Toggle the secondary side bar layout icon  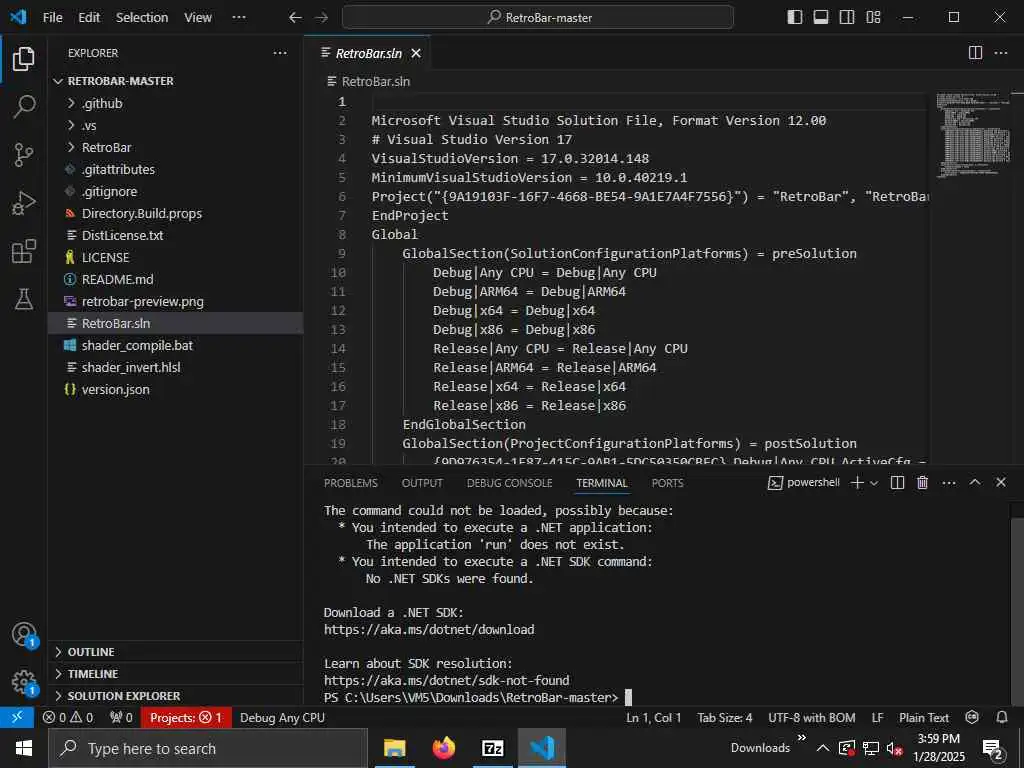[x=847, y=18]
